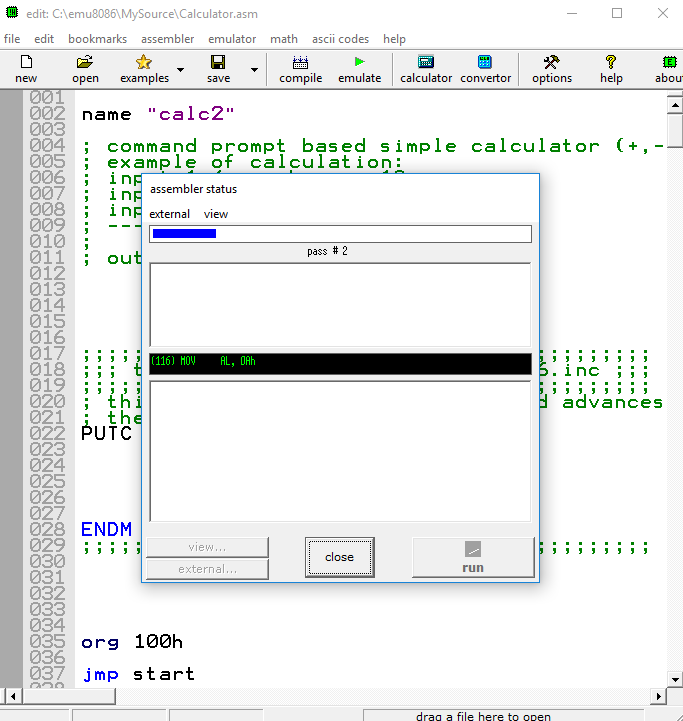
Task: Click horizontal scrollbar left arrow
Action: click(x=13, y=696)
